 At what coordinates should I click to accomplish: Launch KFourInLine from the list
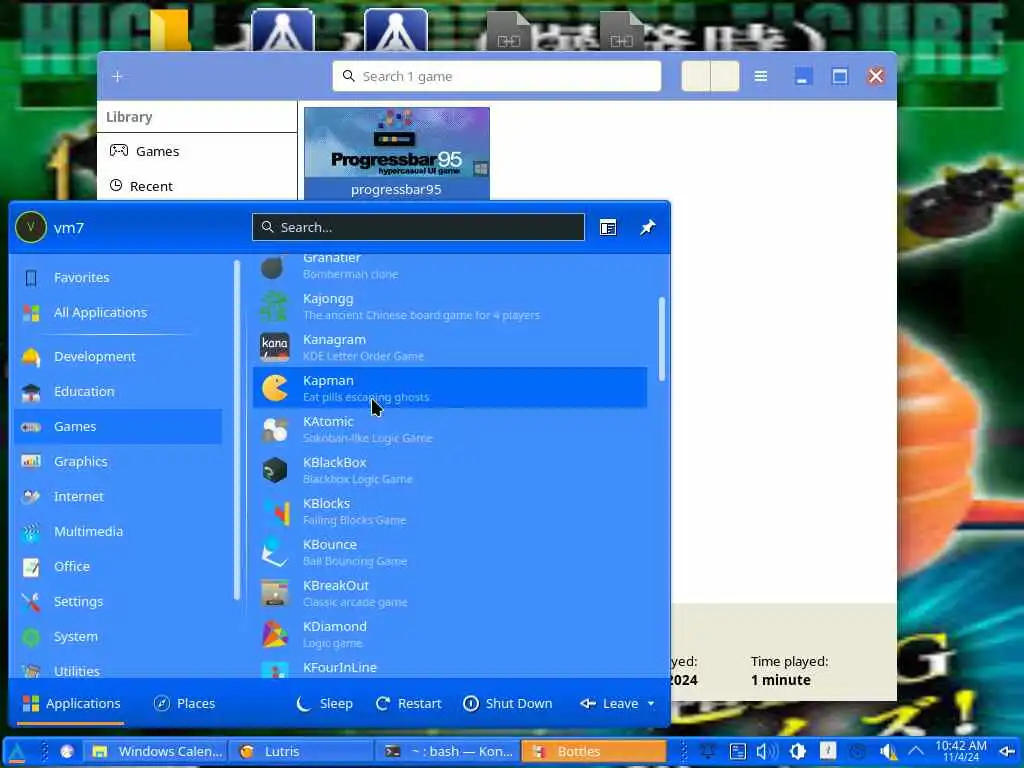tap(450, 667)
